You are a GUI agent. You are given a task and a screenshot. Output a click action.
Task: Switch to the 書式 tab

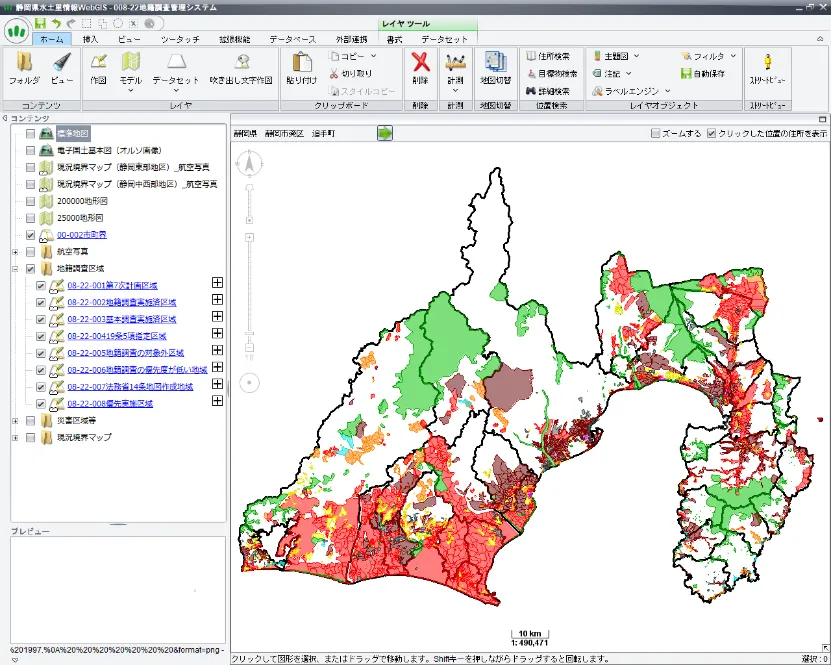[394, 39]
